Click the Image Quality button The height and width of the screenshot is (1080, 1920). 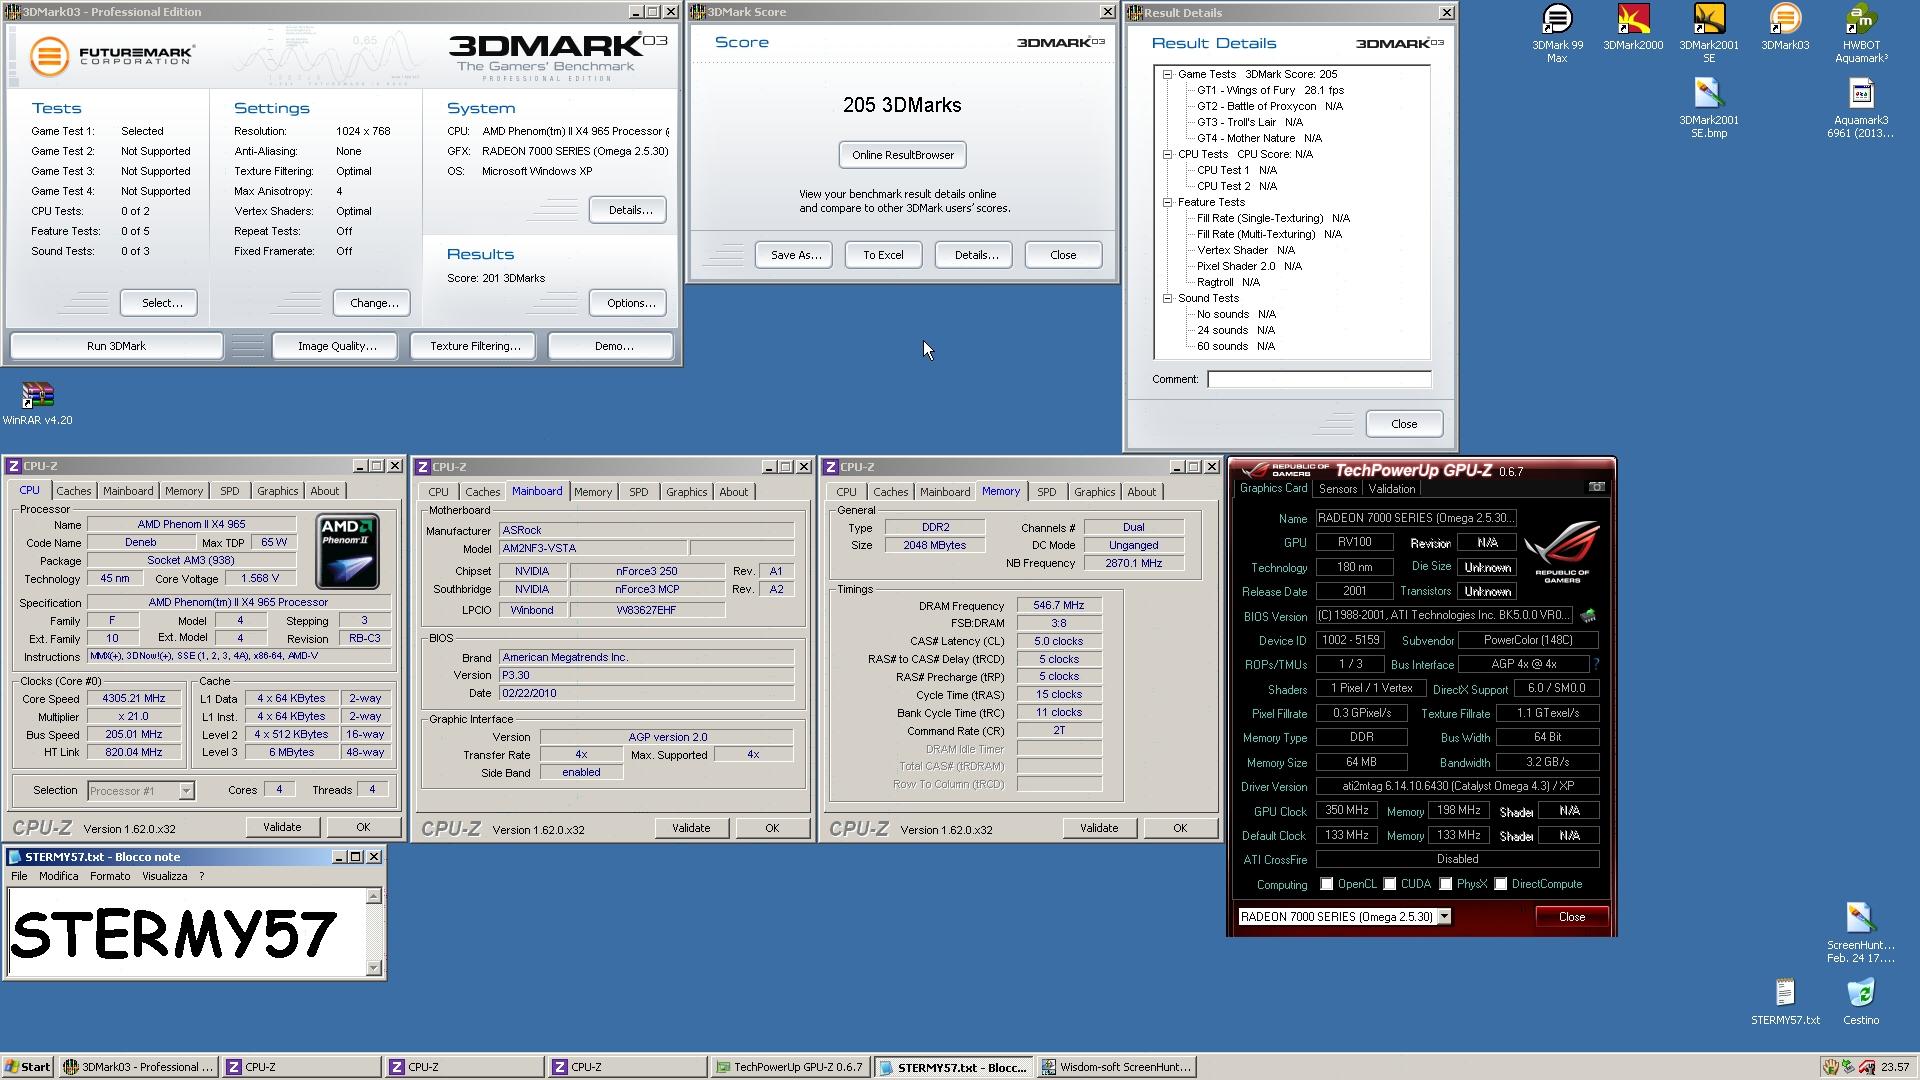(x=336, y=346)
